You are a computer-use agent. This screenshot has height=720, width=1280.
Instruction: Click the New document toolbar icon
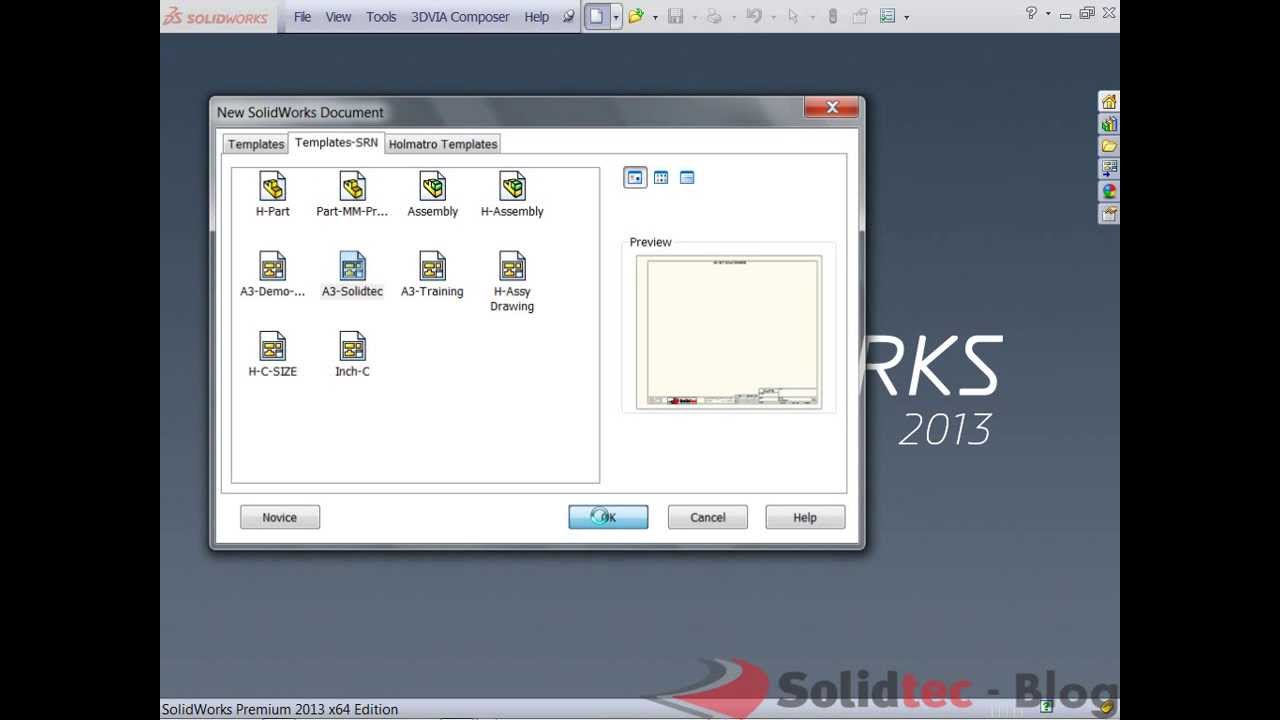tap(597, 16)
